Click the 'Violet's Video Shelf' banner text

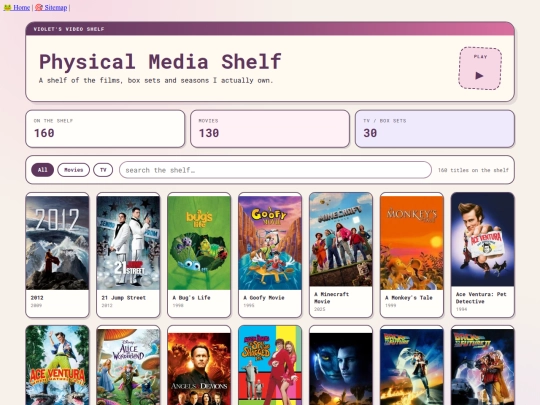(x=69, y=29)
